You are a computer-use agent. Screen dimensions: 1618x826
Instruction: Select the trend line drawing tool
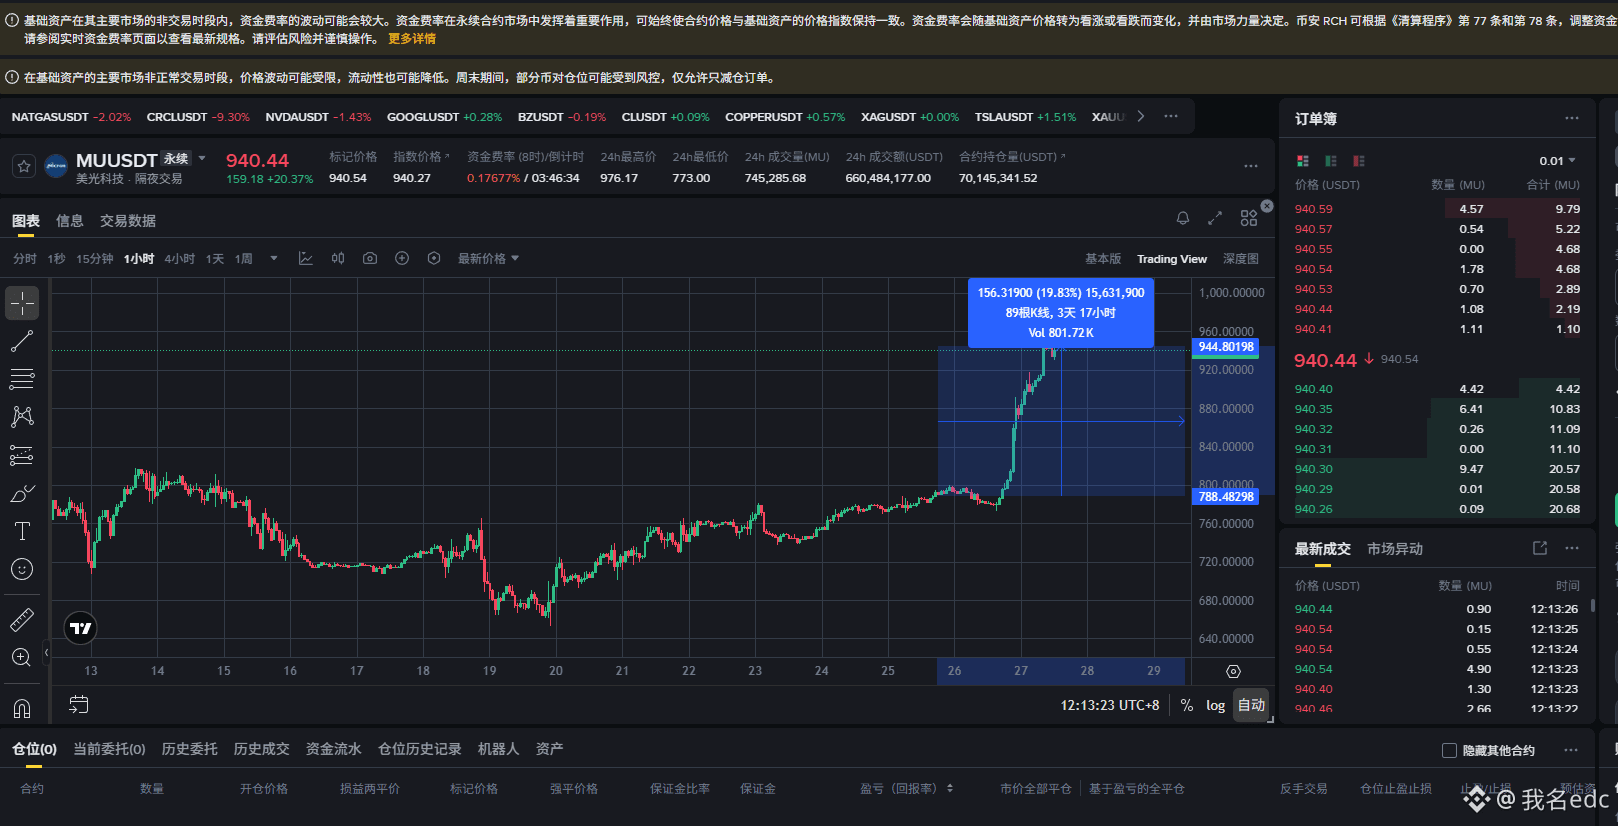click(x=22, y=341)
